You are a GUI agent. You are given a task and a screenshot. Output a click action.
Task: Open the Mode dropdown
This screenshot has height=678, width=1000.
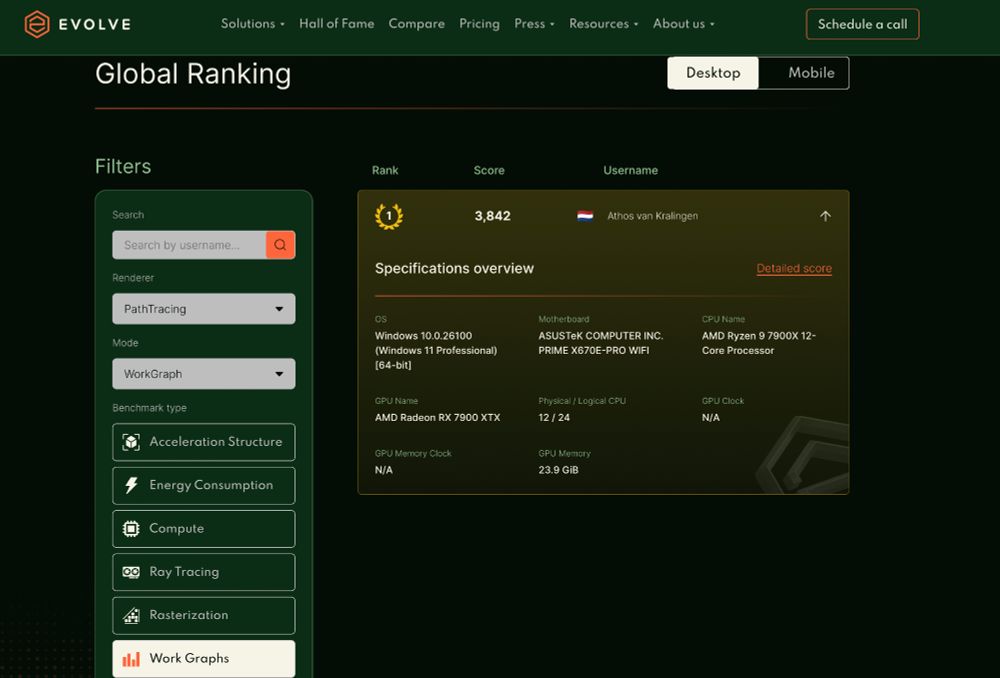pyautogui.click(x=204, y=374)
